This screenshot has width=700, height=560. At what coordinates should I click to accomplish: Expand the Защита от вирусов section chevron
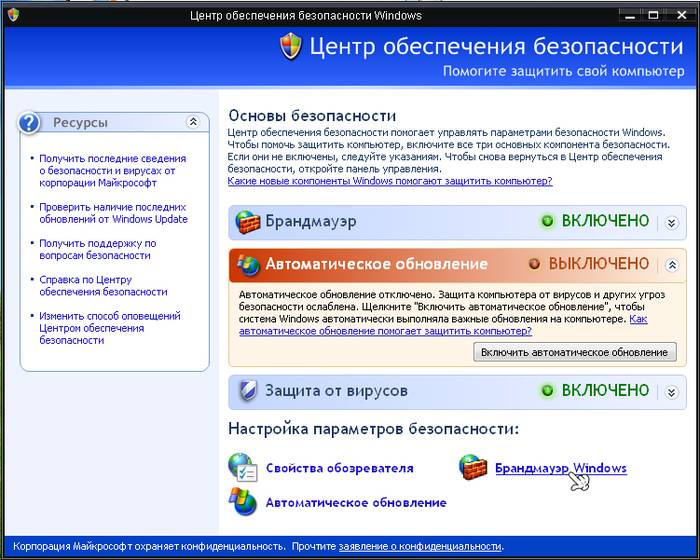click(671, 392)
